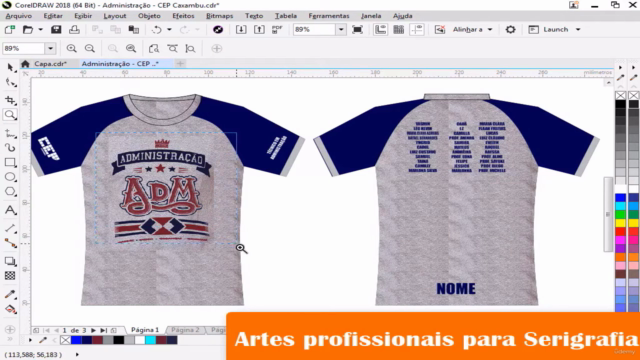Select the Drop Shadow tool
640x360 pixels.
click(10, 261)
